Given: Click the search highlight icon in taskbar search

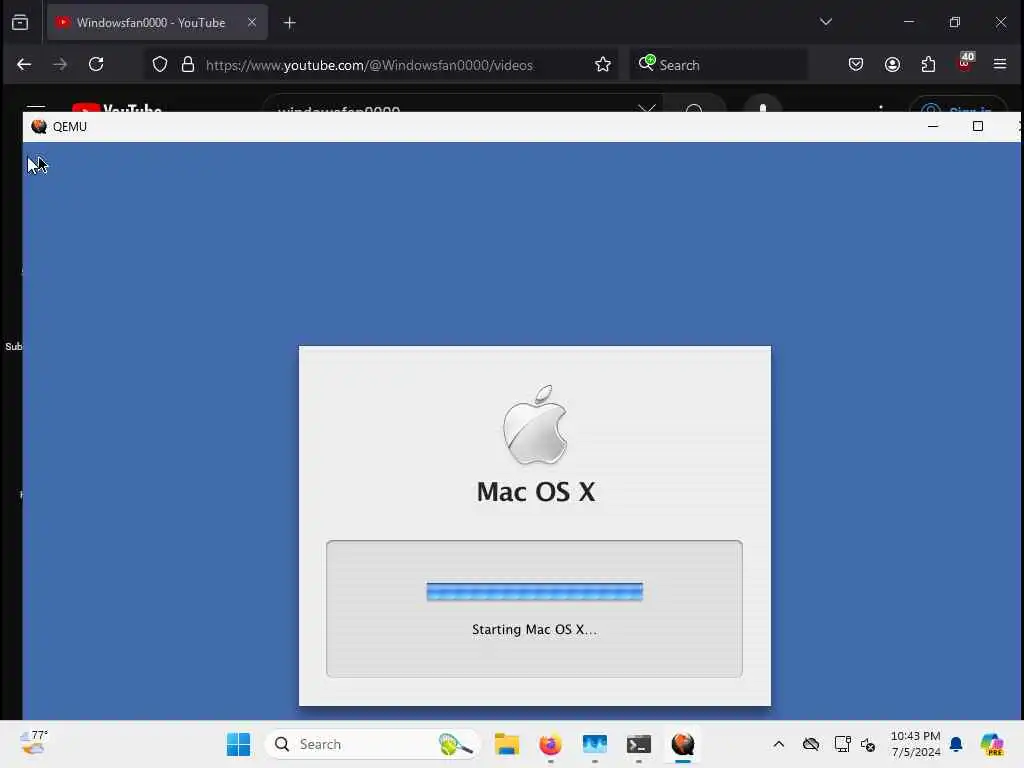Looking at the screenshot, I should 455,744.
